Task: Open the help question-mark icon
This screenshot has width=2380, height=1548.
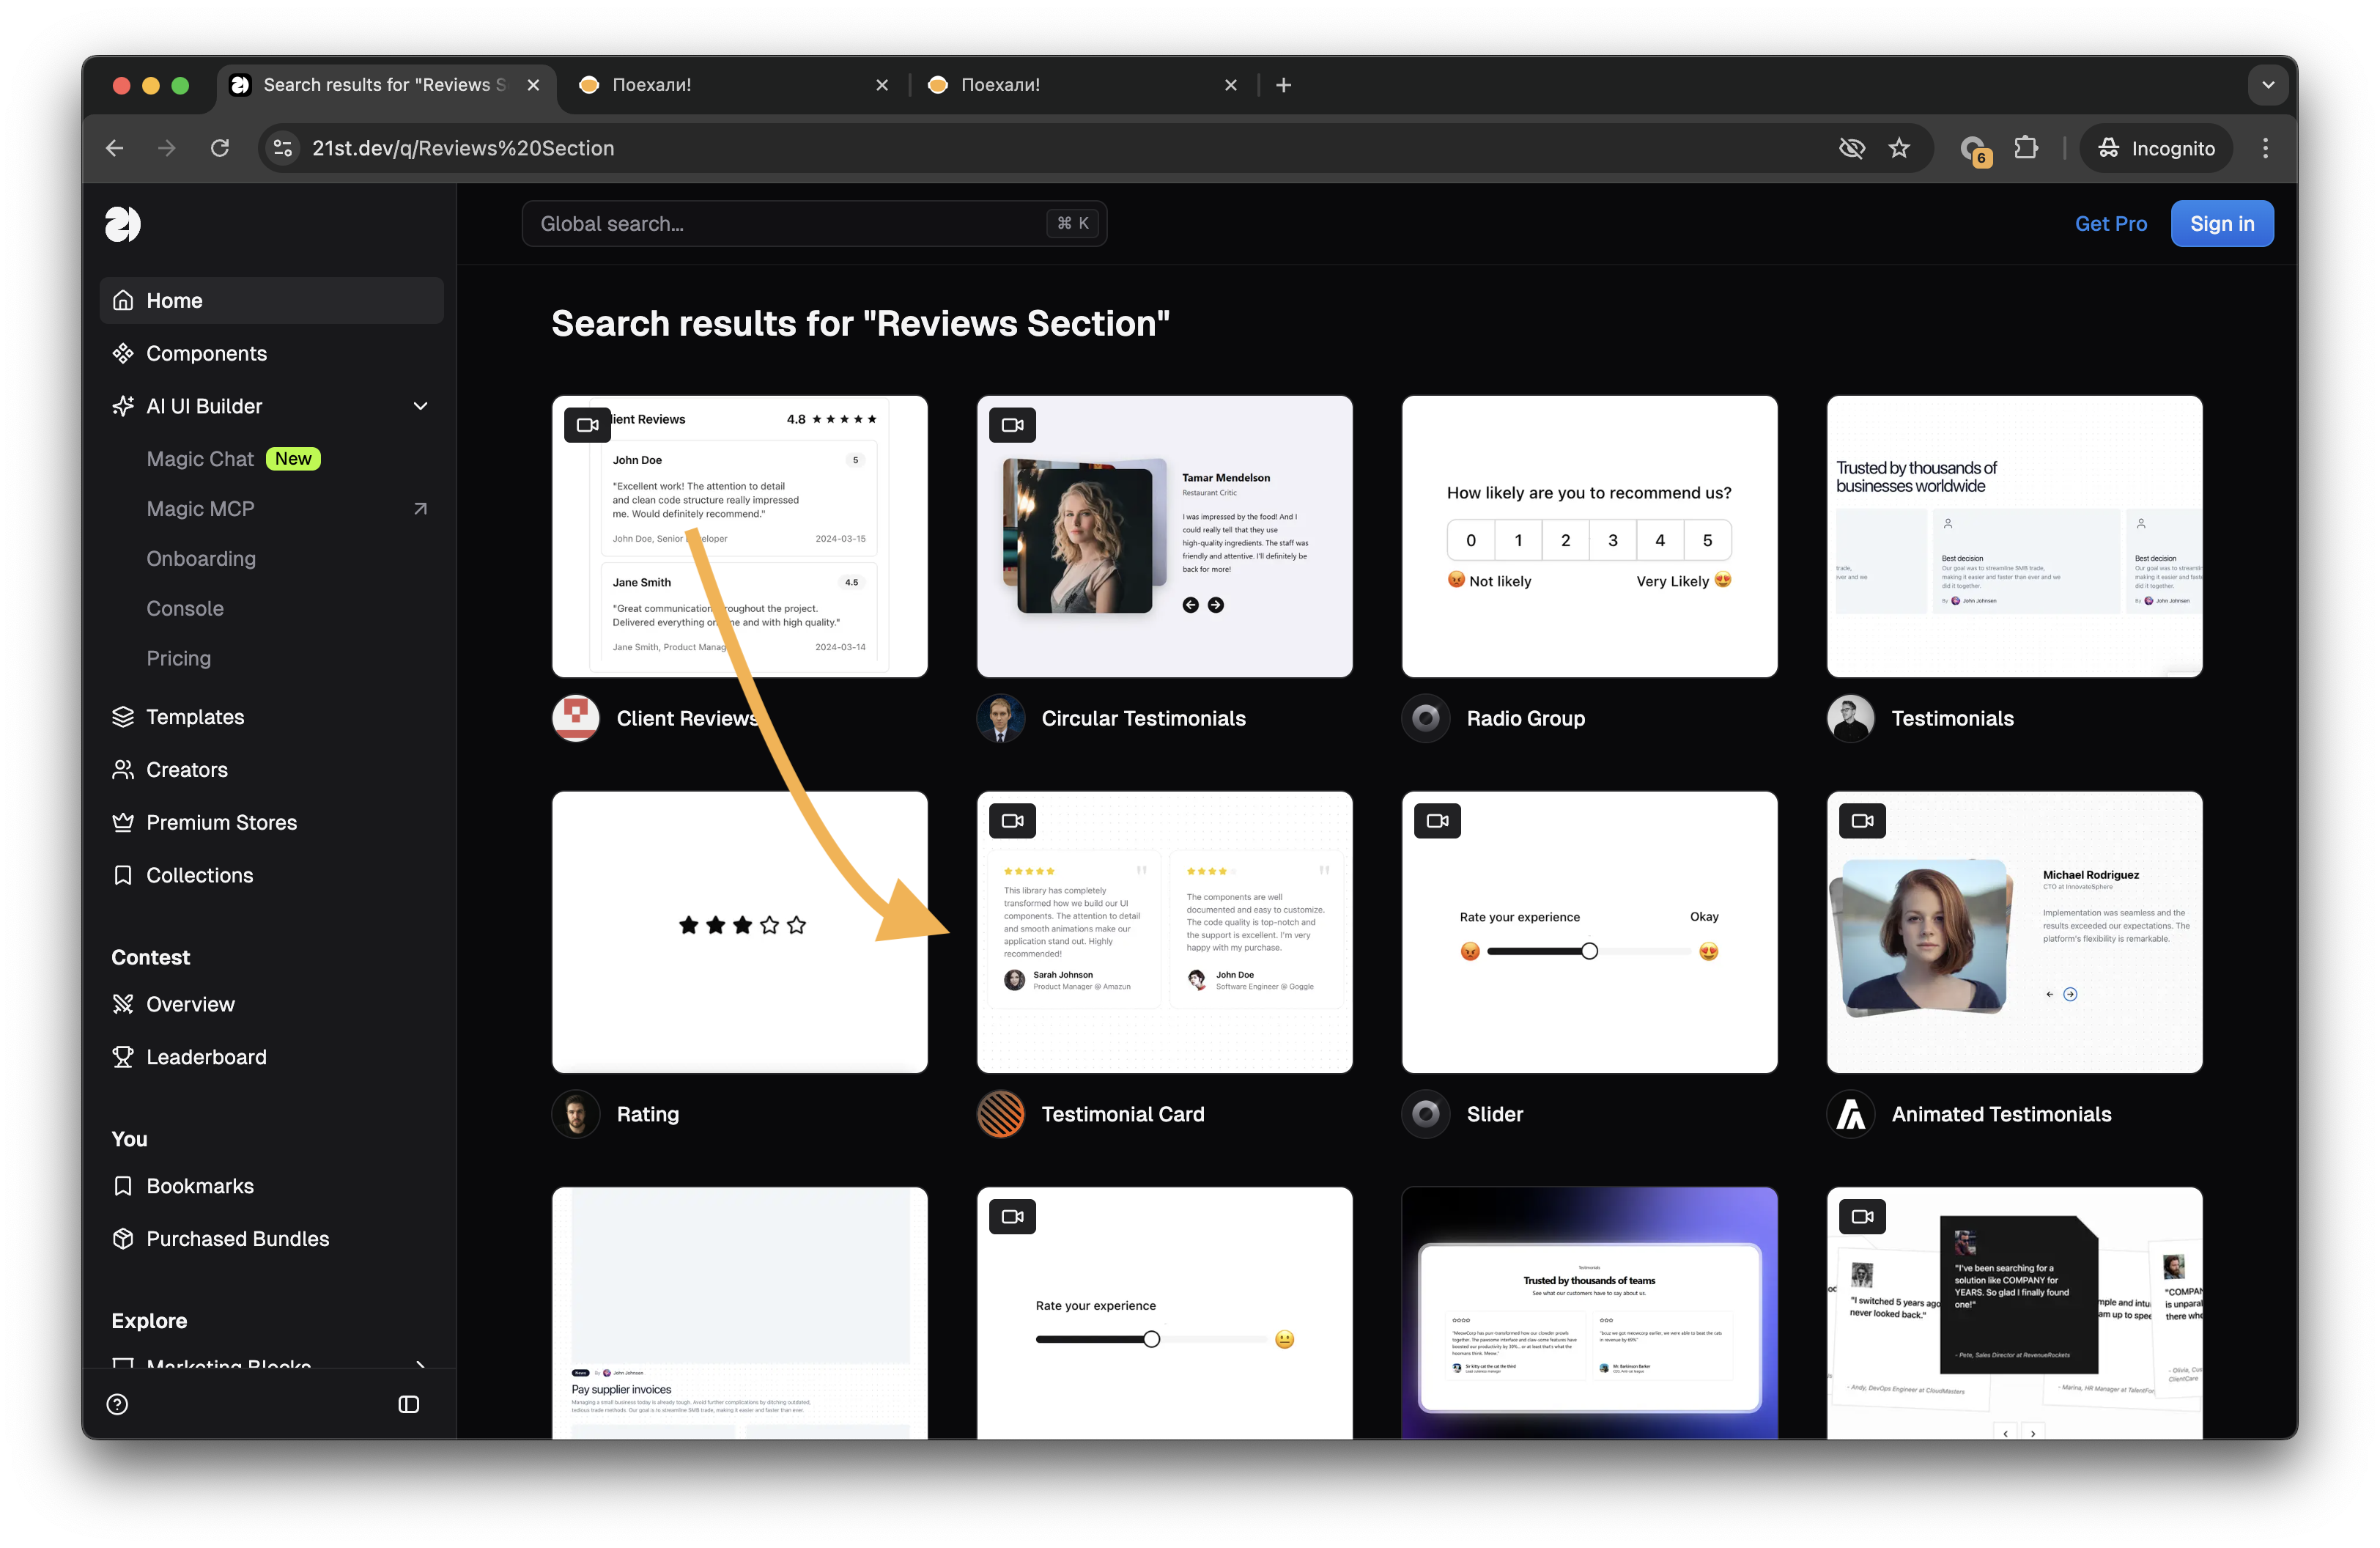Action: (x=117, y=1404)
